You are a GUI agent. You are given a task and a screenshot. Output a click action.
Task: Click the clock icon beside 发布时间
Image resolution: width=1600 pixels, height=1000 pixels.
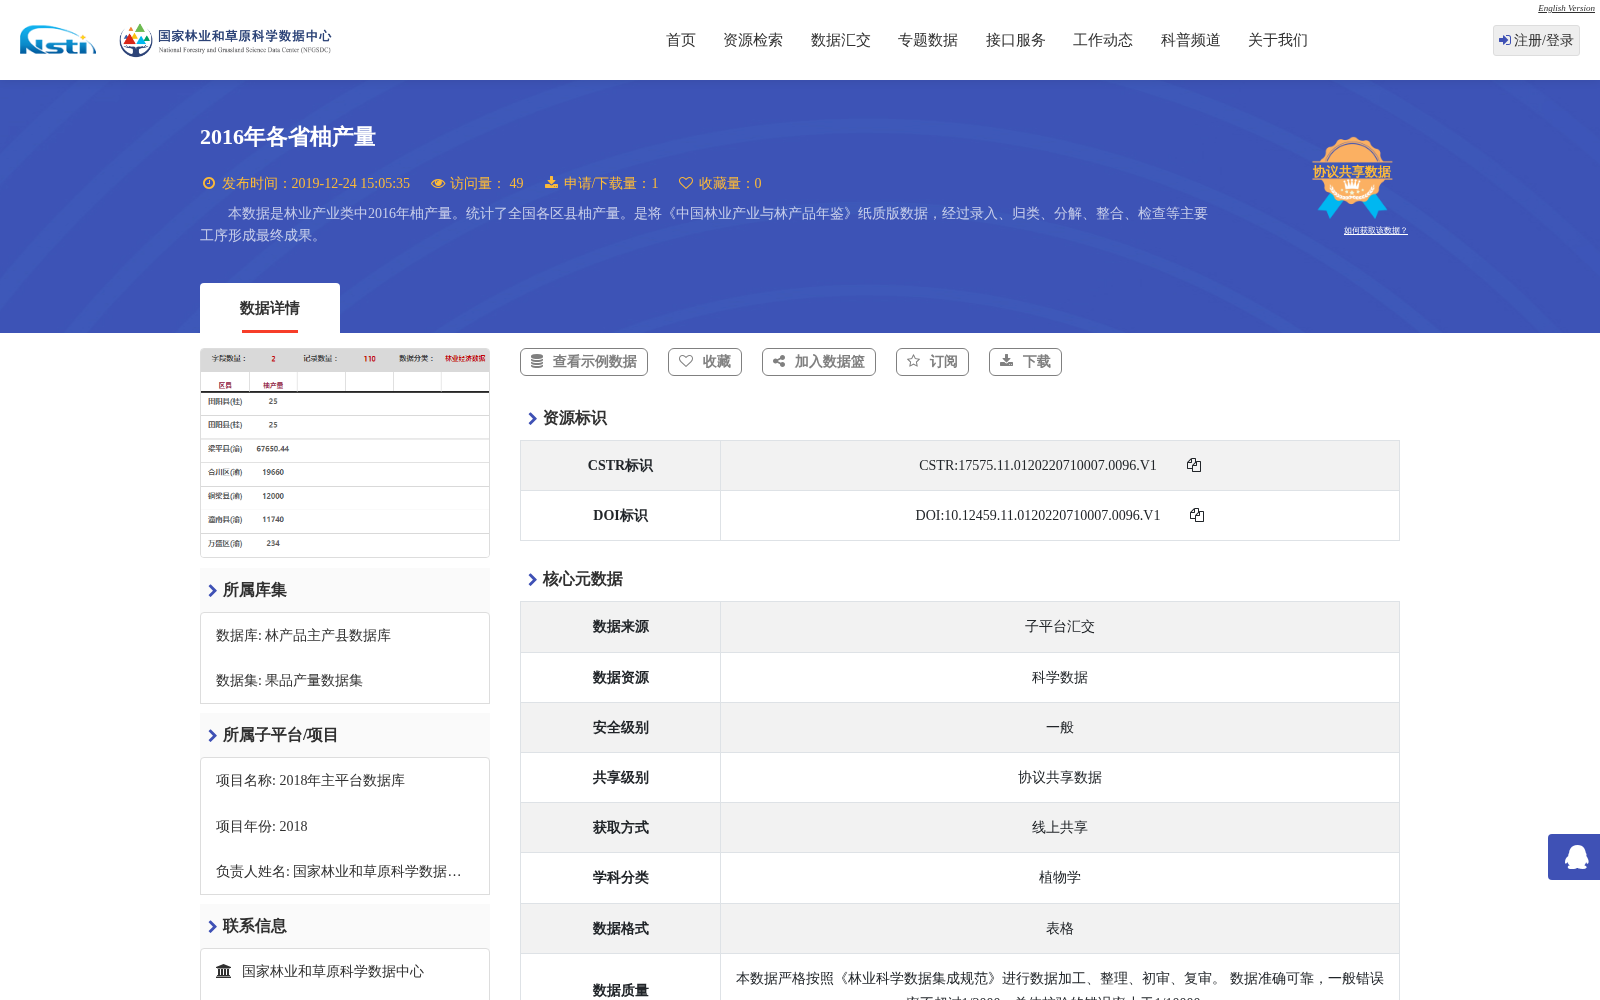[x=209, y=183]
